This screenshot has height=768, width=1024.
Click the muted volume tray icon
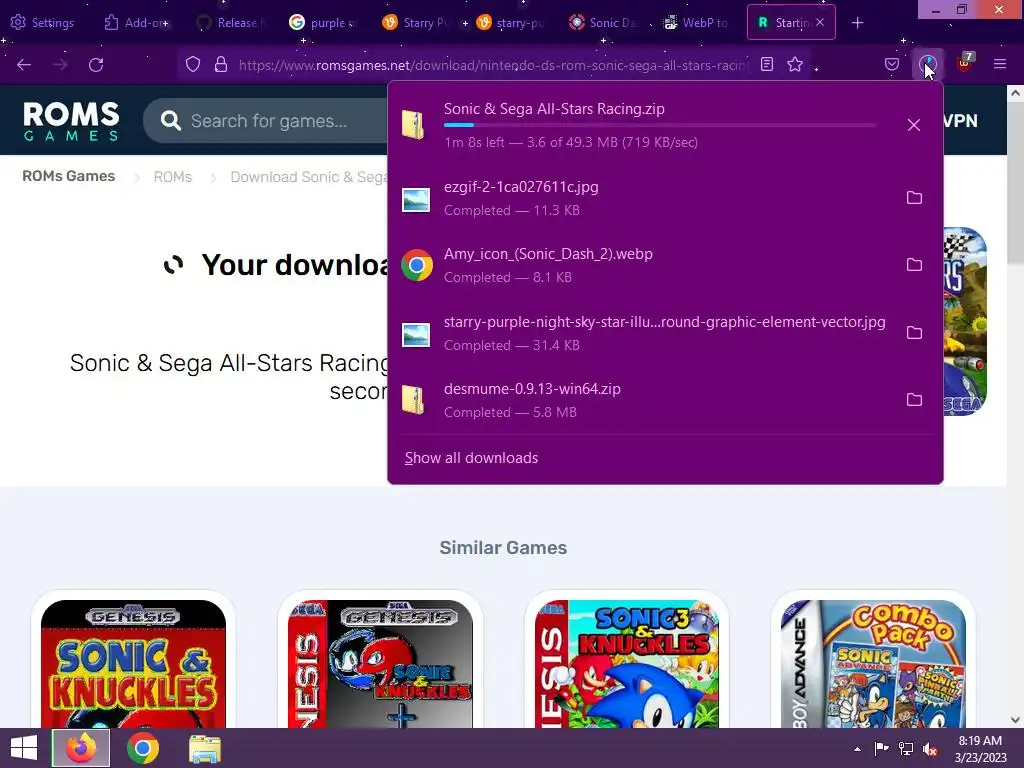[x=930, y=749]
